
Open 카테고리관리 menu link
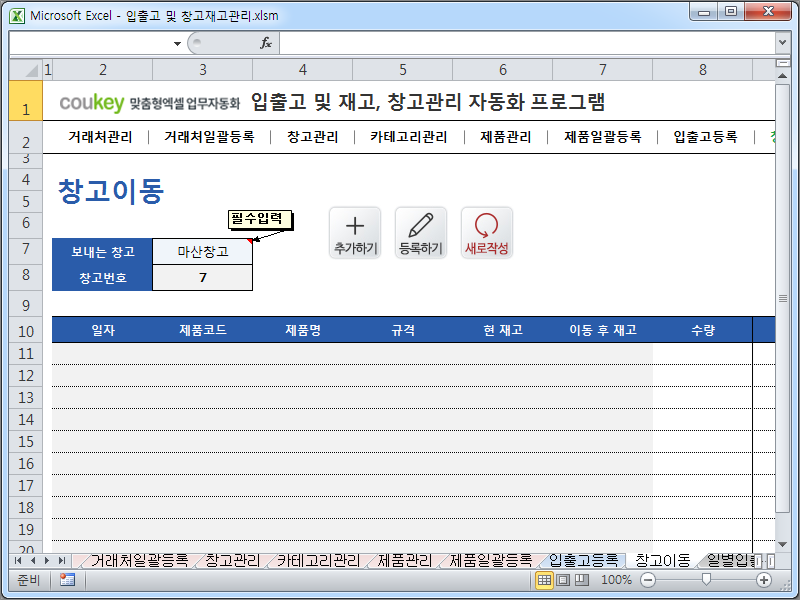(409, 137)
